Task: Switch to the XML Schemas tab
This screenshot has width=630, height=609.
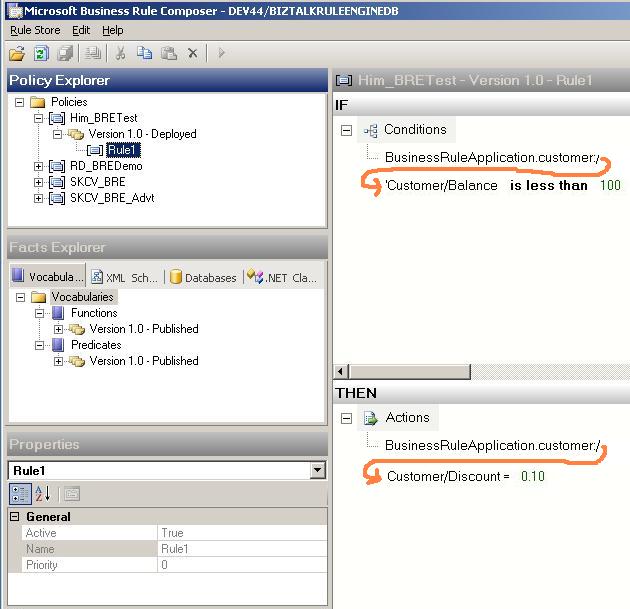Action: point(124,278)
